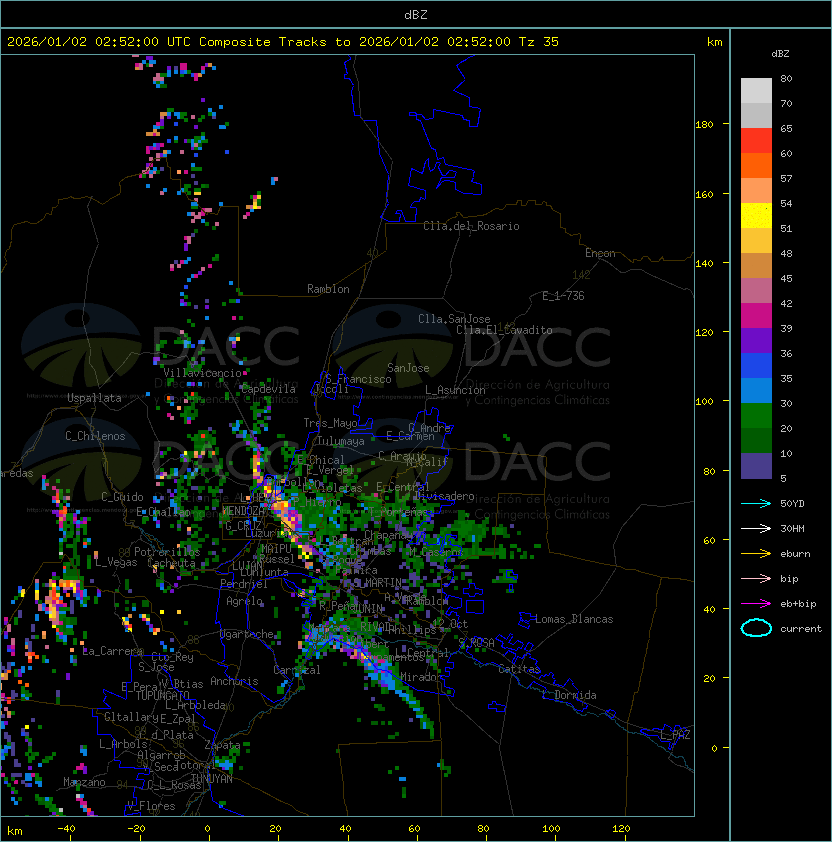Click the dBZ title at the top
The image size is (832, 842).
click(x=416, y=15)
